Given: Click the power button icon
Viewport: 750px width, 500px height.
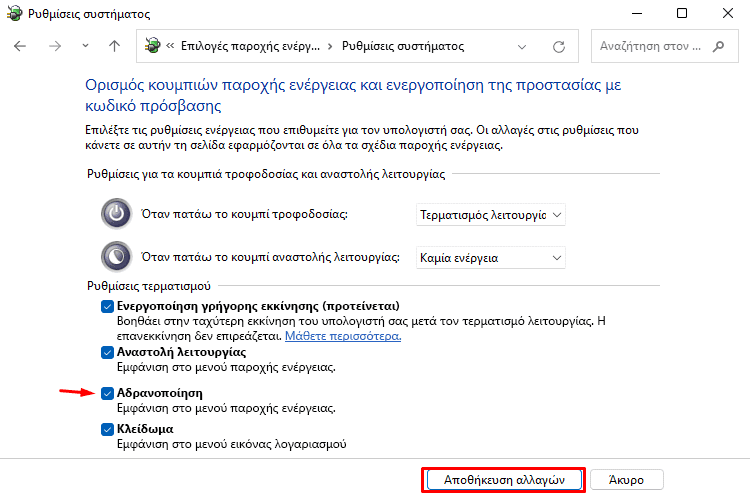Looking at the screenshot, I should click(x=116, y=214).
